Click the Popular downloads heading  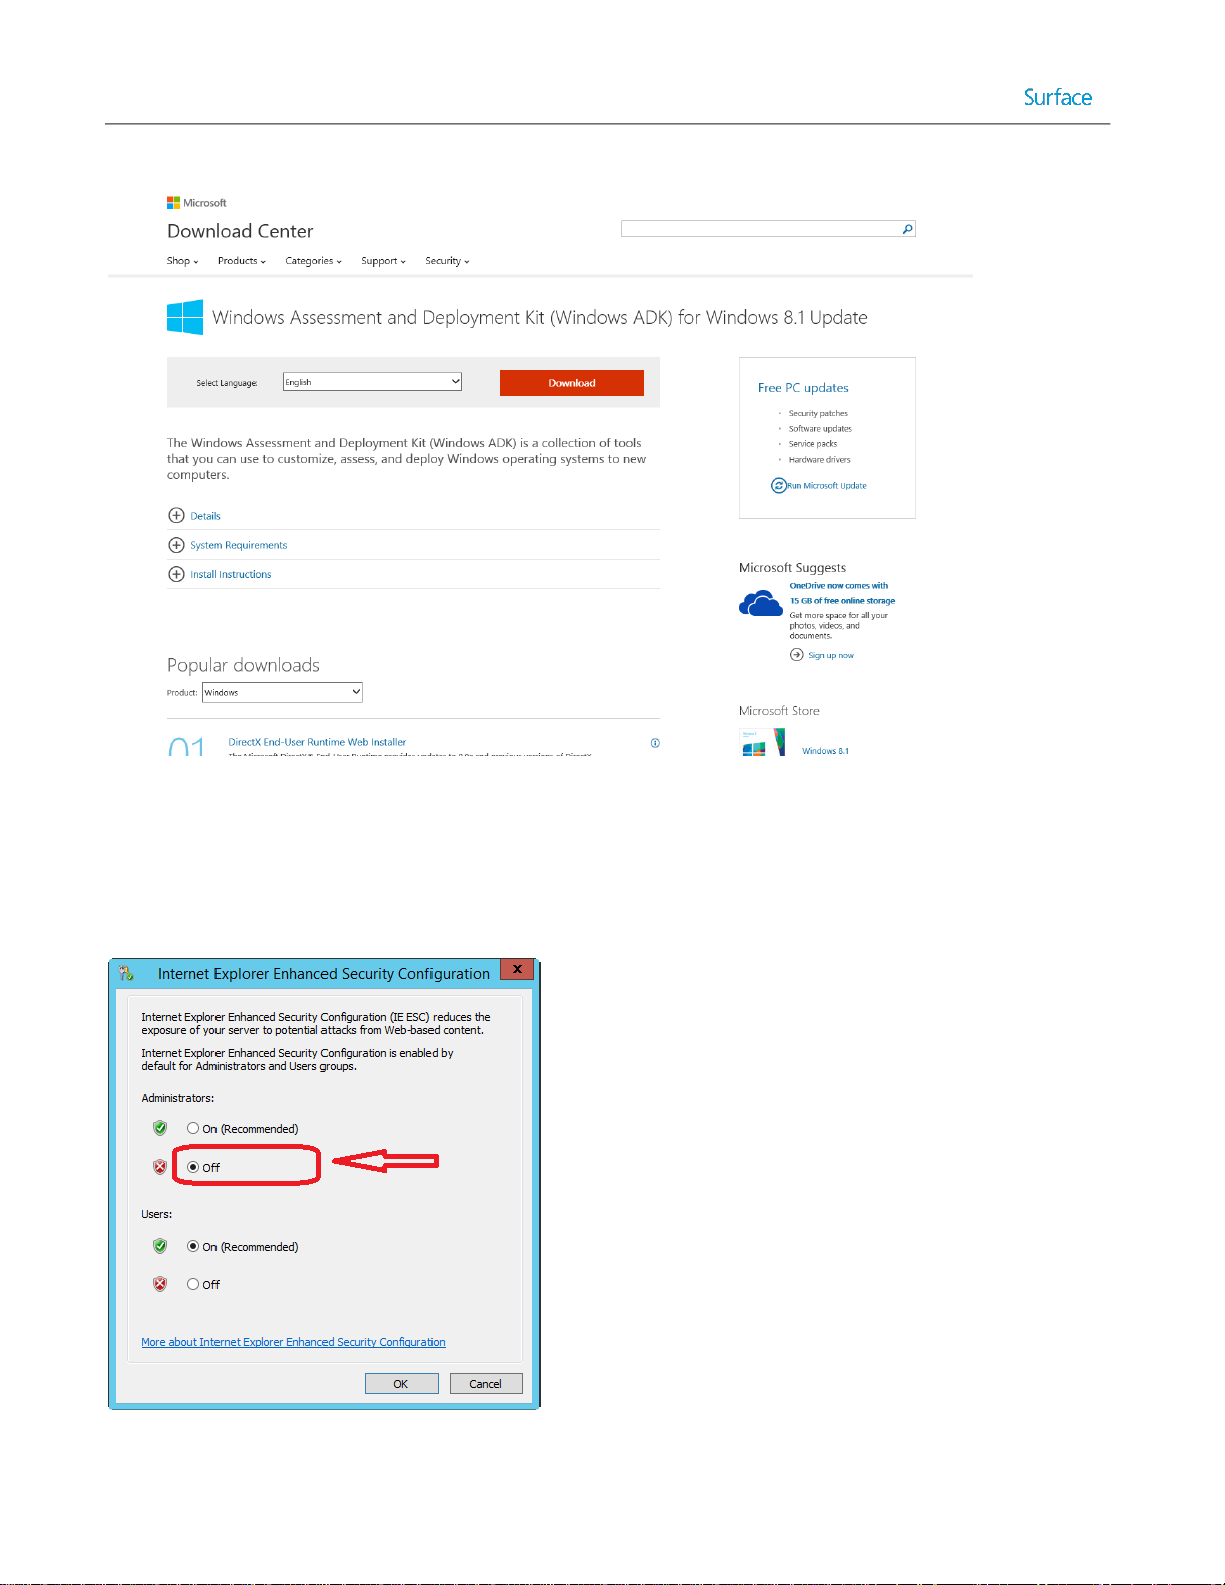tap(243, 666)
